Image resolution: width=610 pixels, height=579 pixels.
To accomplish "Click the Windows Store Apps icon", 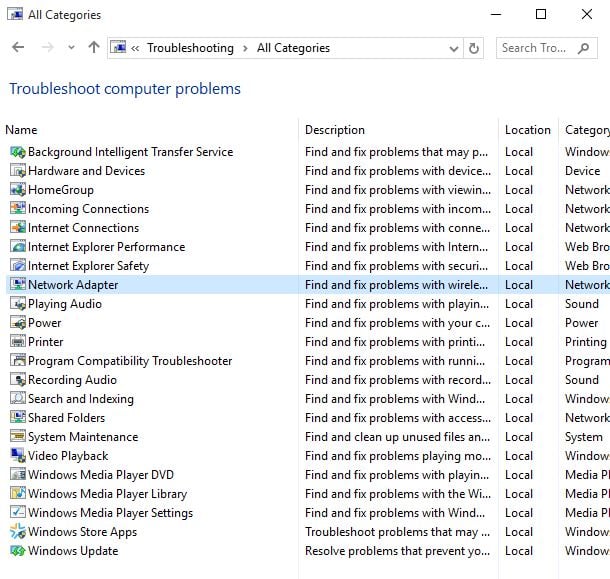I will click(x=18, y=532).
